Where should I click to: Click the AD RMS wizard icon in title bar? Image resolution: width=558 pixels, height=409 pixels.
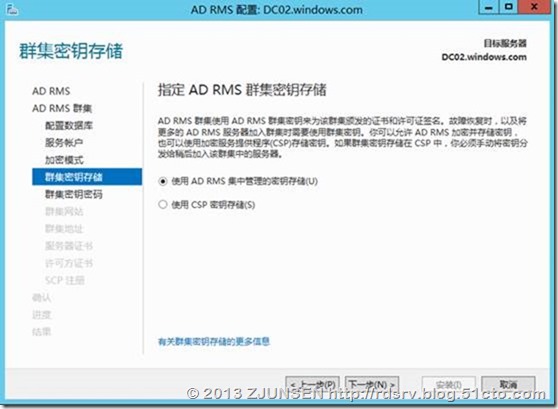coord(12,10)
